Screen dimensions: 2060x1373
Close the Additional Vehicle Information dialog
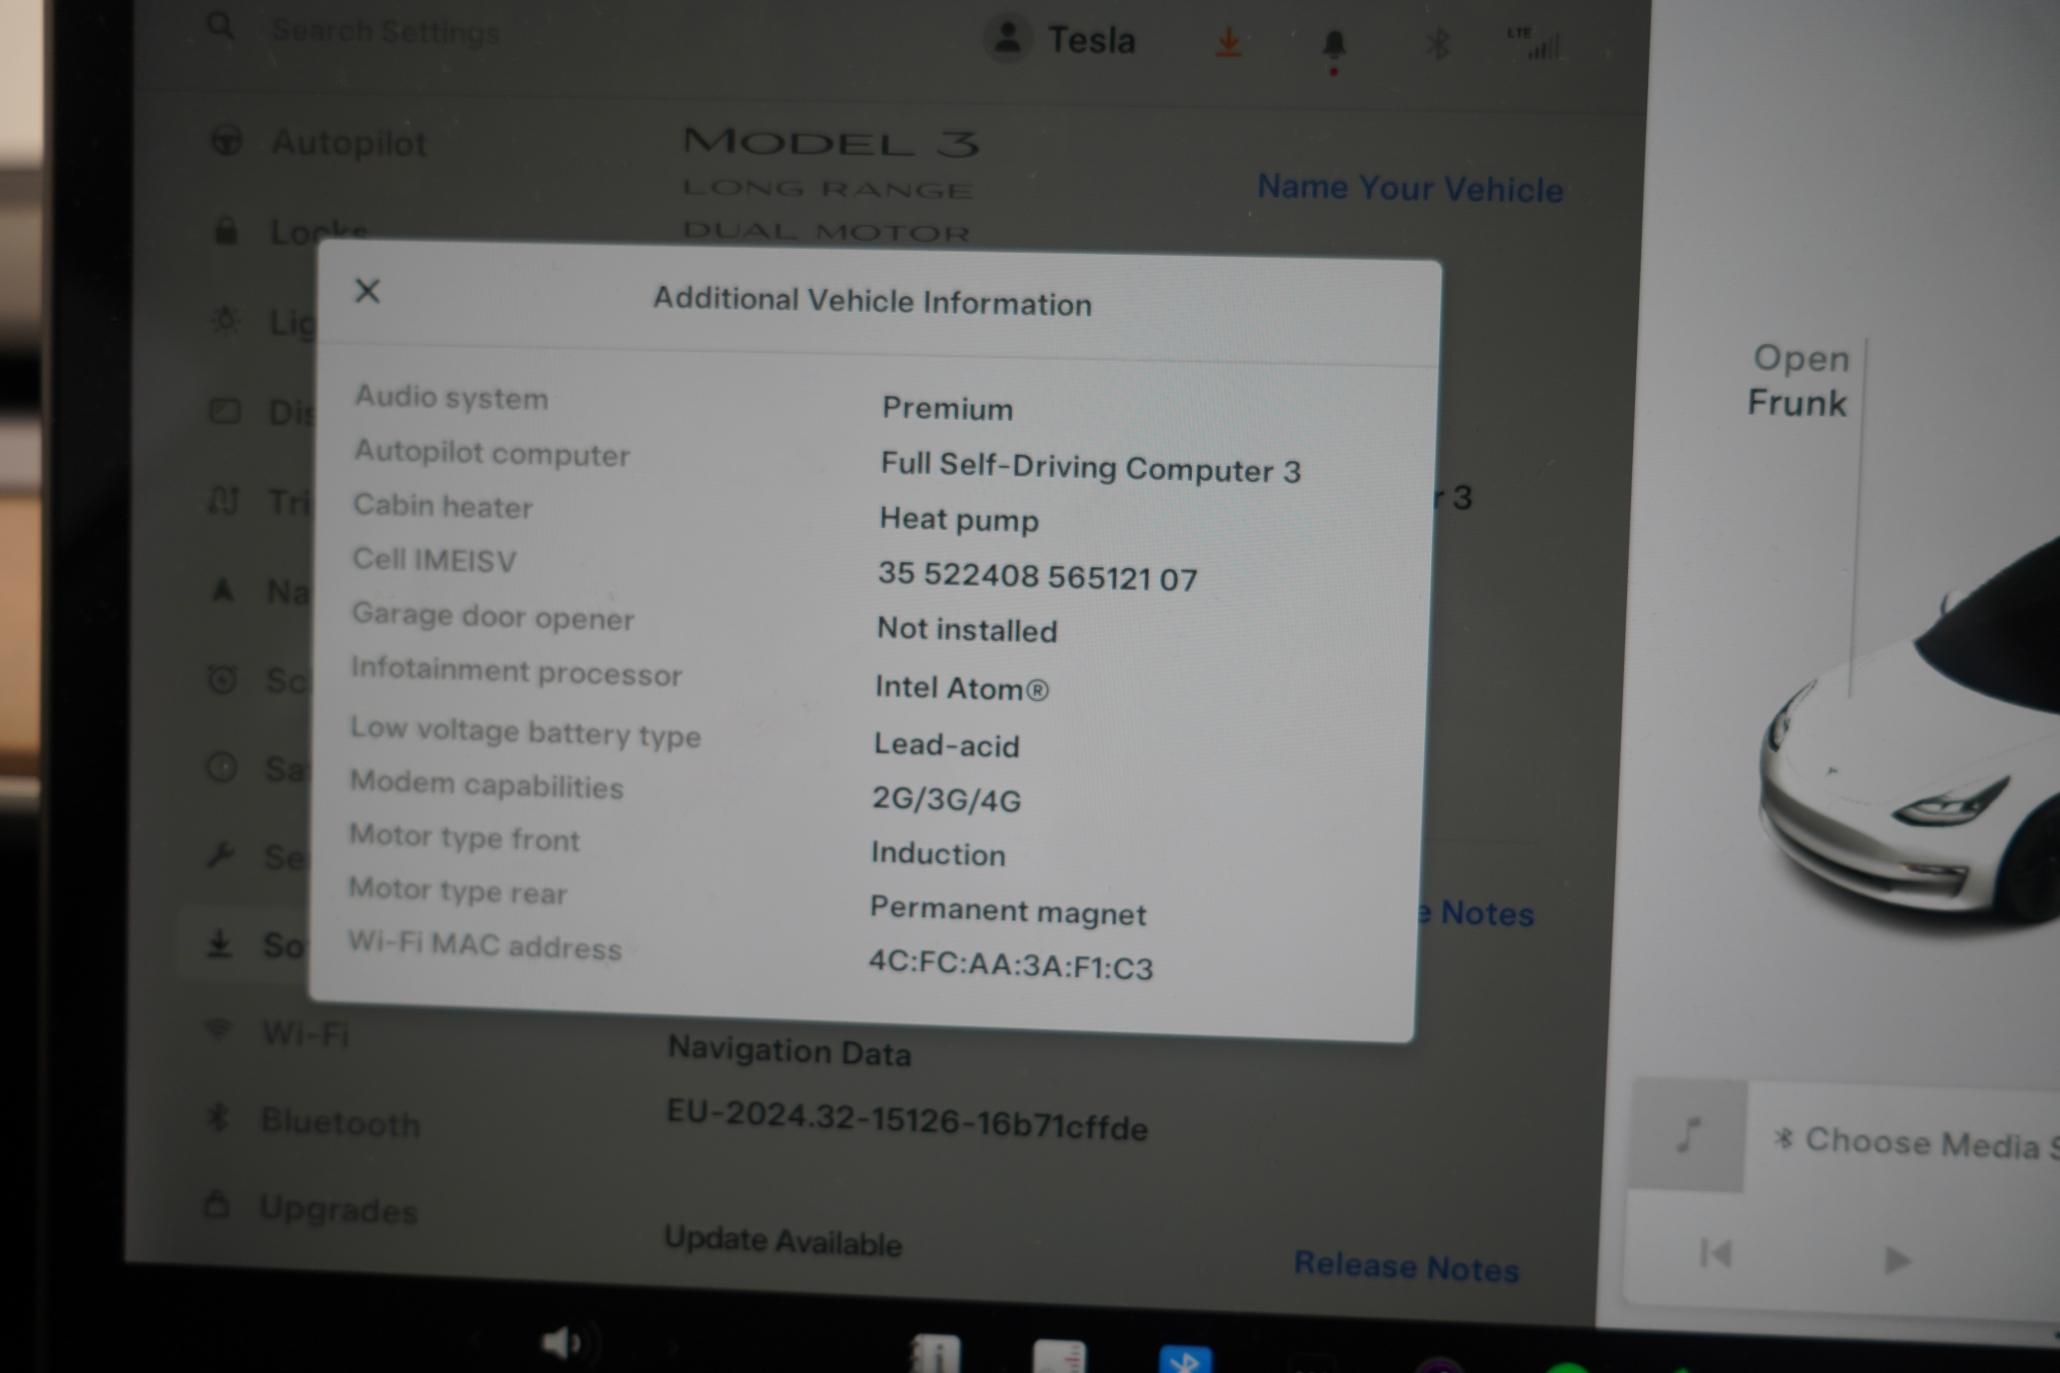[x=368, y=290]
